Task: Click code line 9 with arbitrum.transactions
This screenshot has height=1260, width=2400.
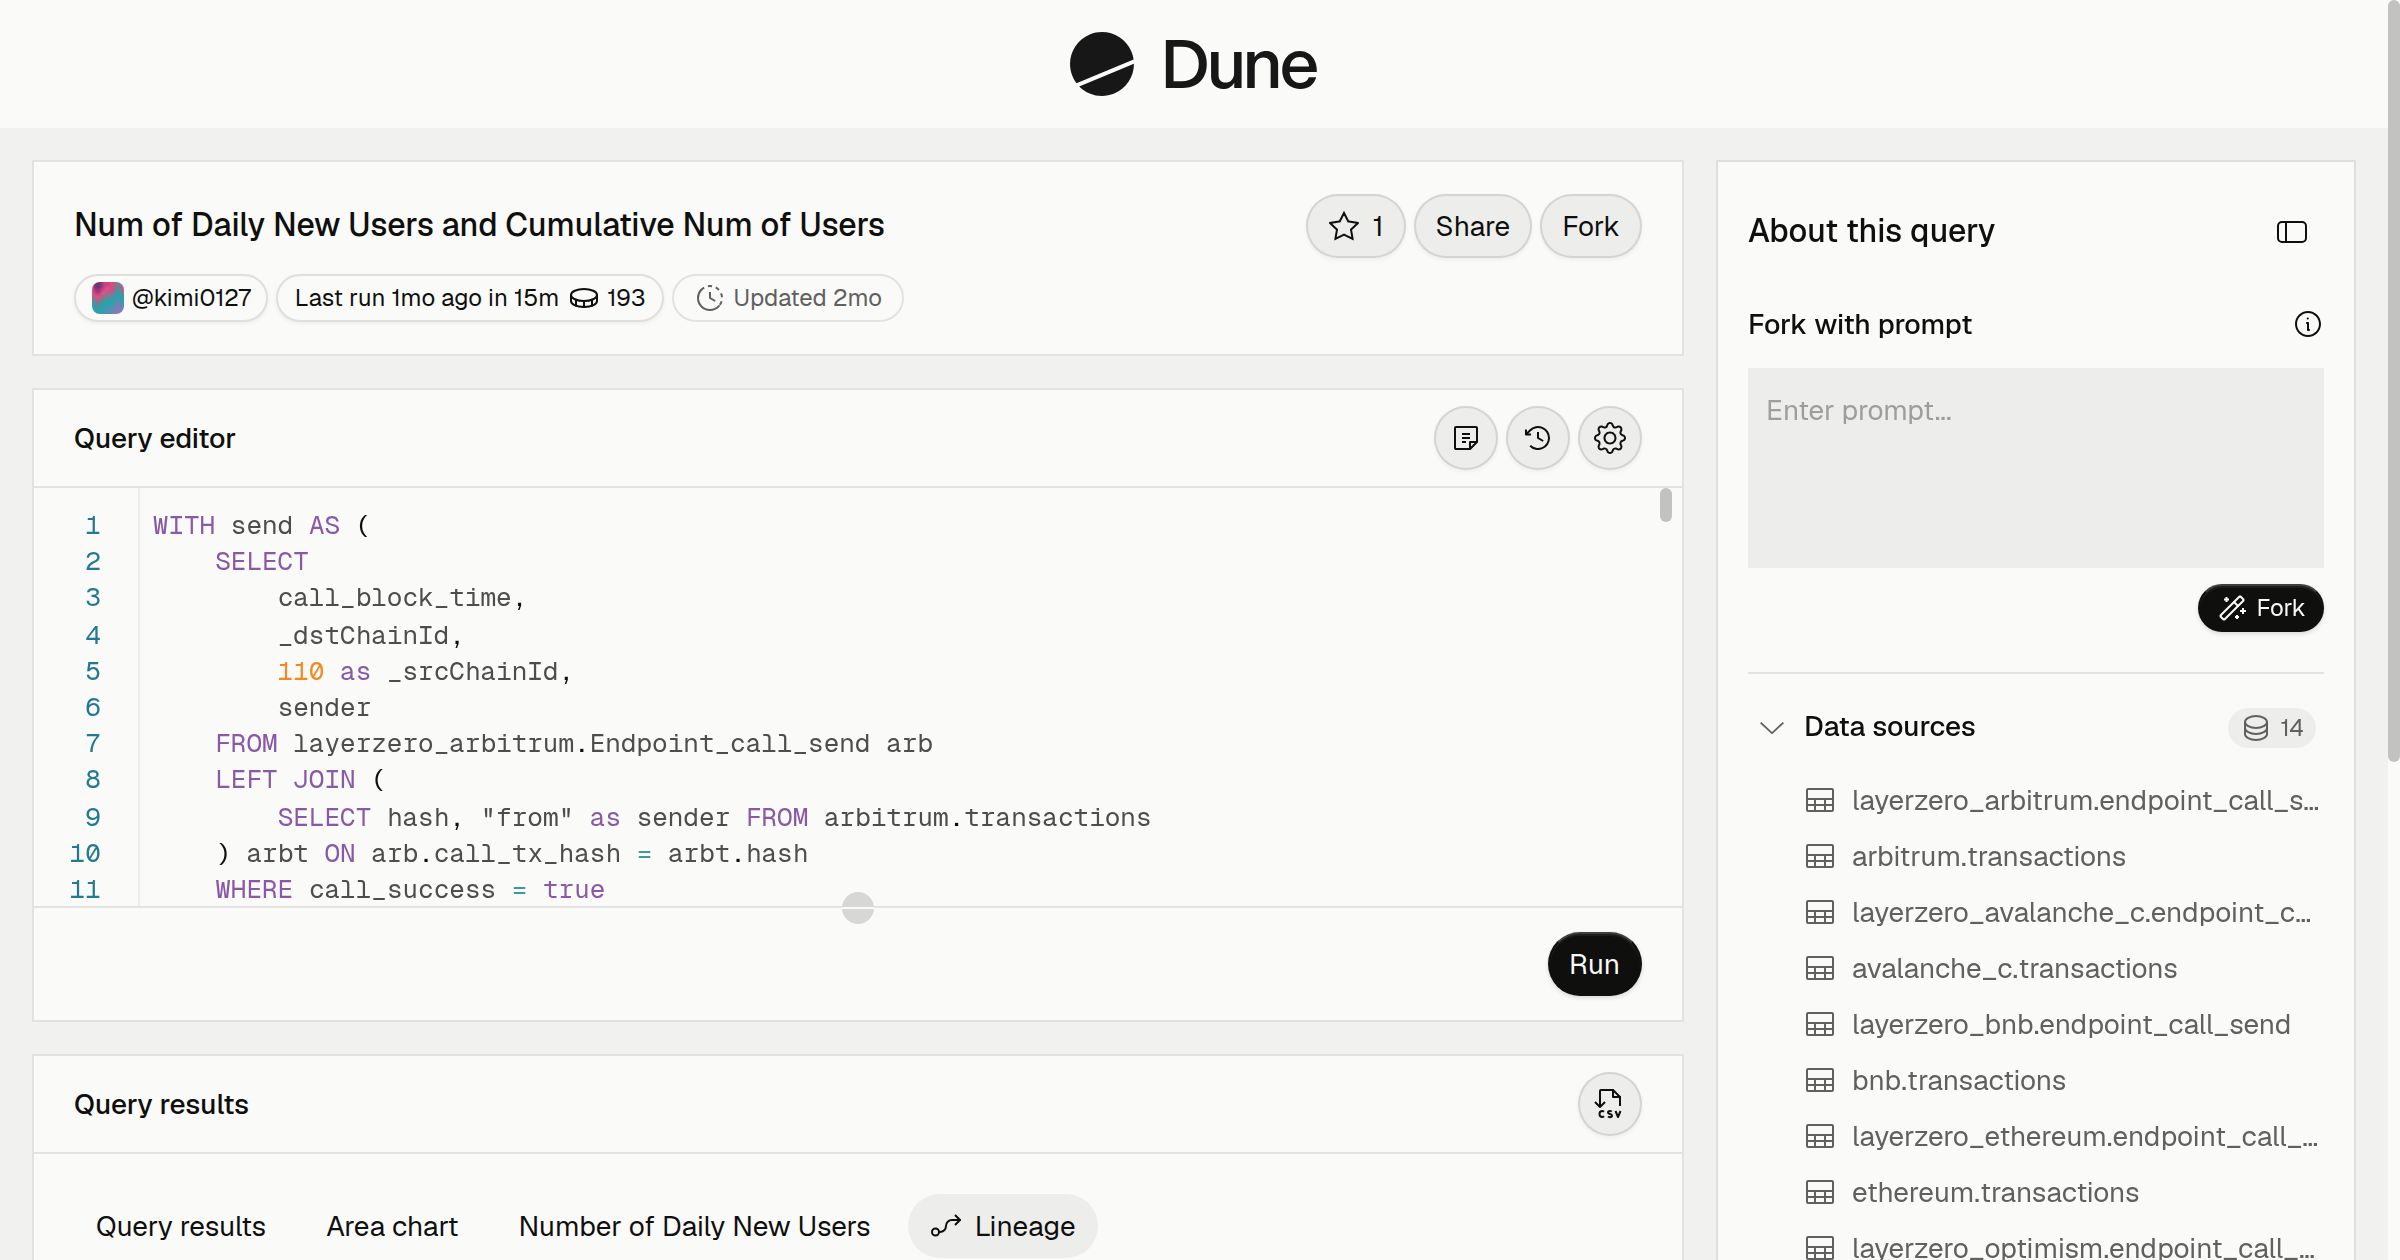Action: 714,818
